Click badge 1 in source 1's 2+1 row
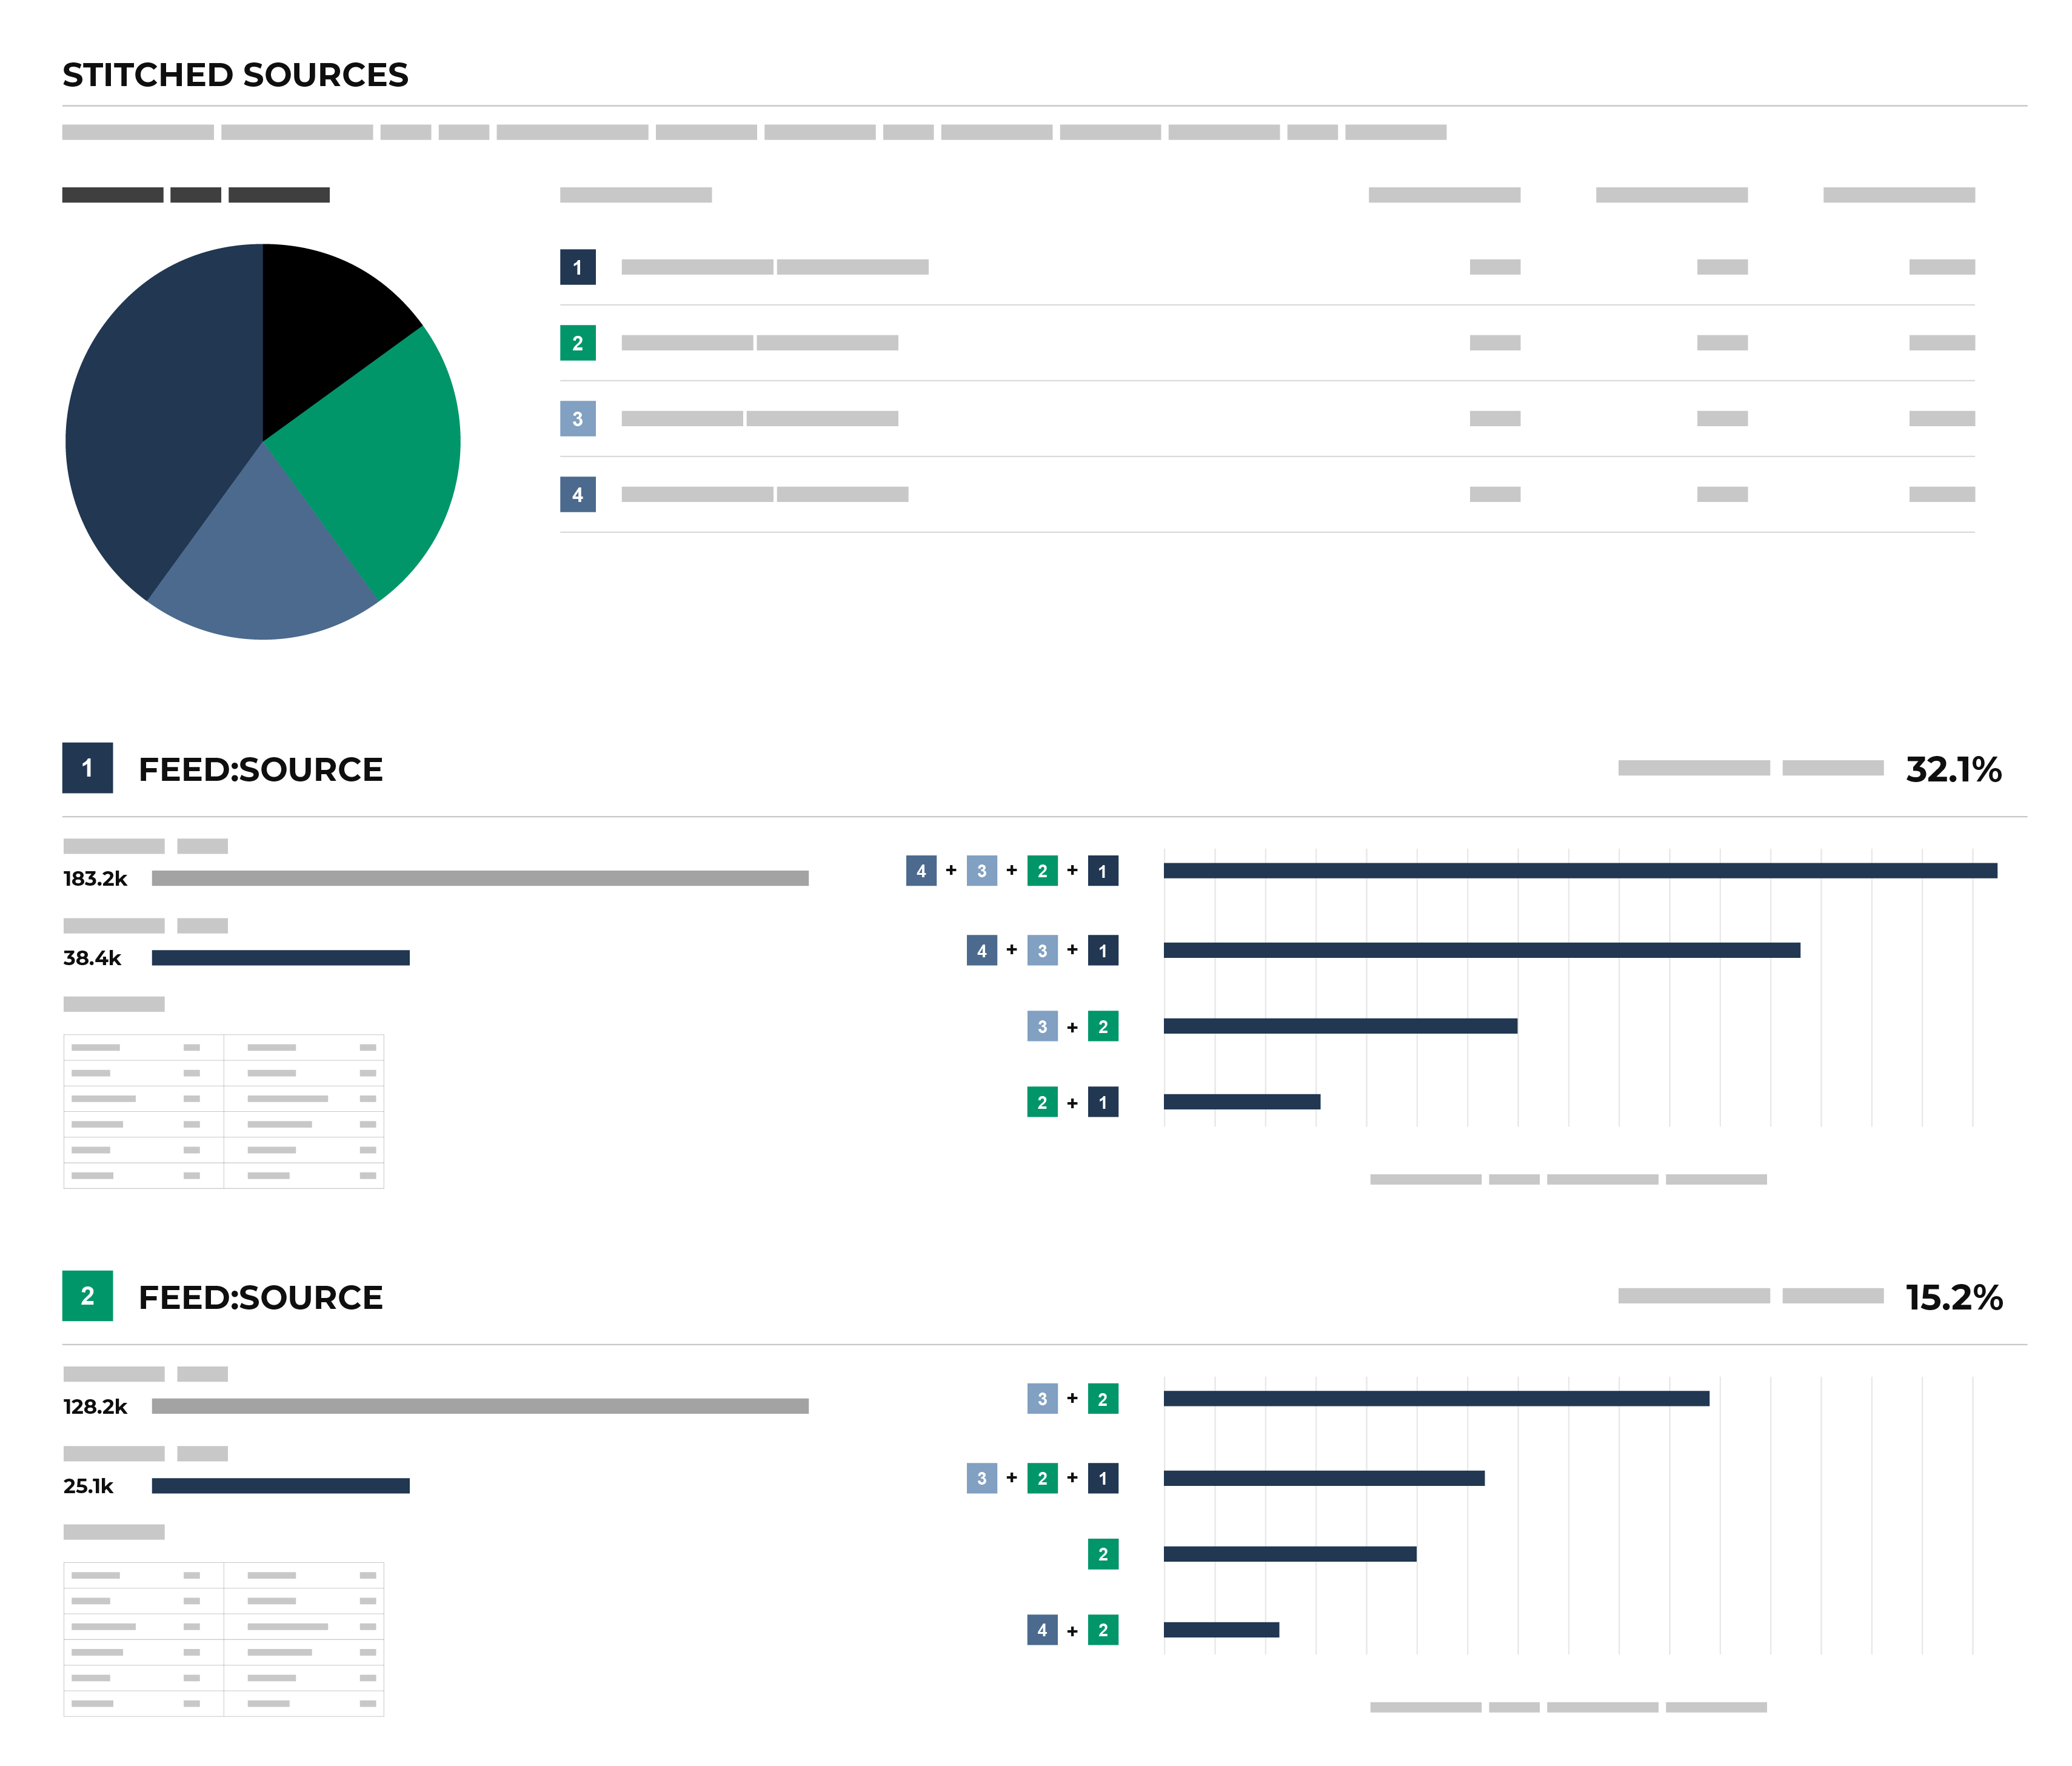Viewport: 2072px width, 1766px height. 1103,1102
